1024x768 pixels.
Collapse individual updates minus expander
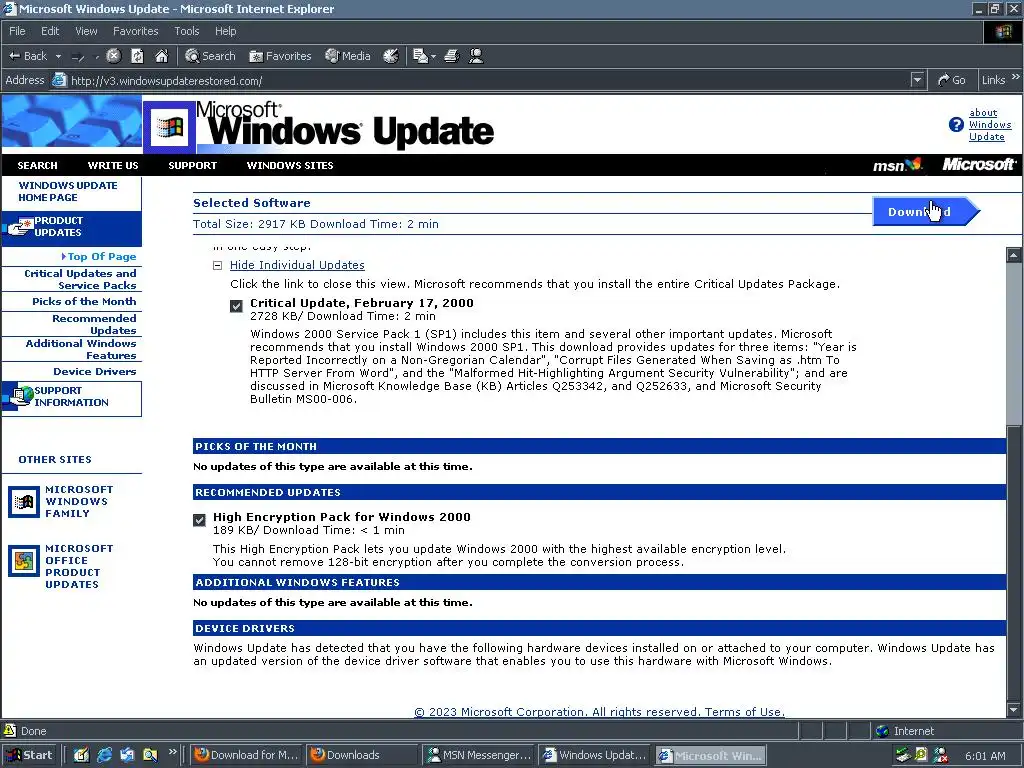point(217,265)
